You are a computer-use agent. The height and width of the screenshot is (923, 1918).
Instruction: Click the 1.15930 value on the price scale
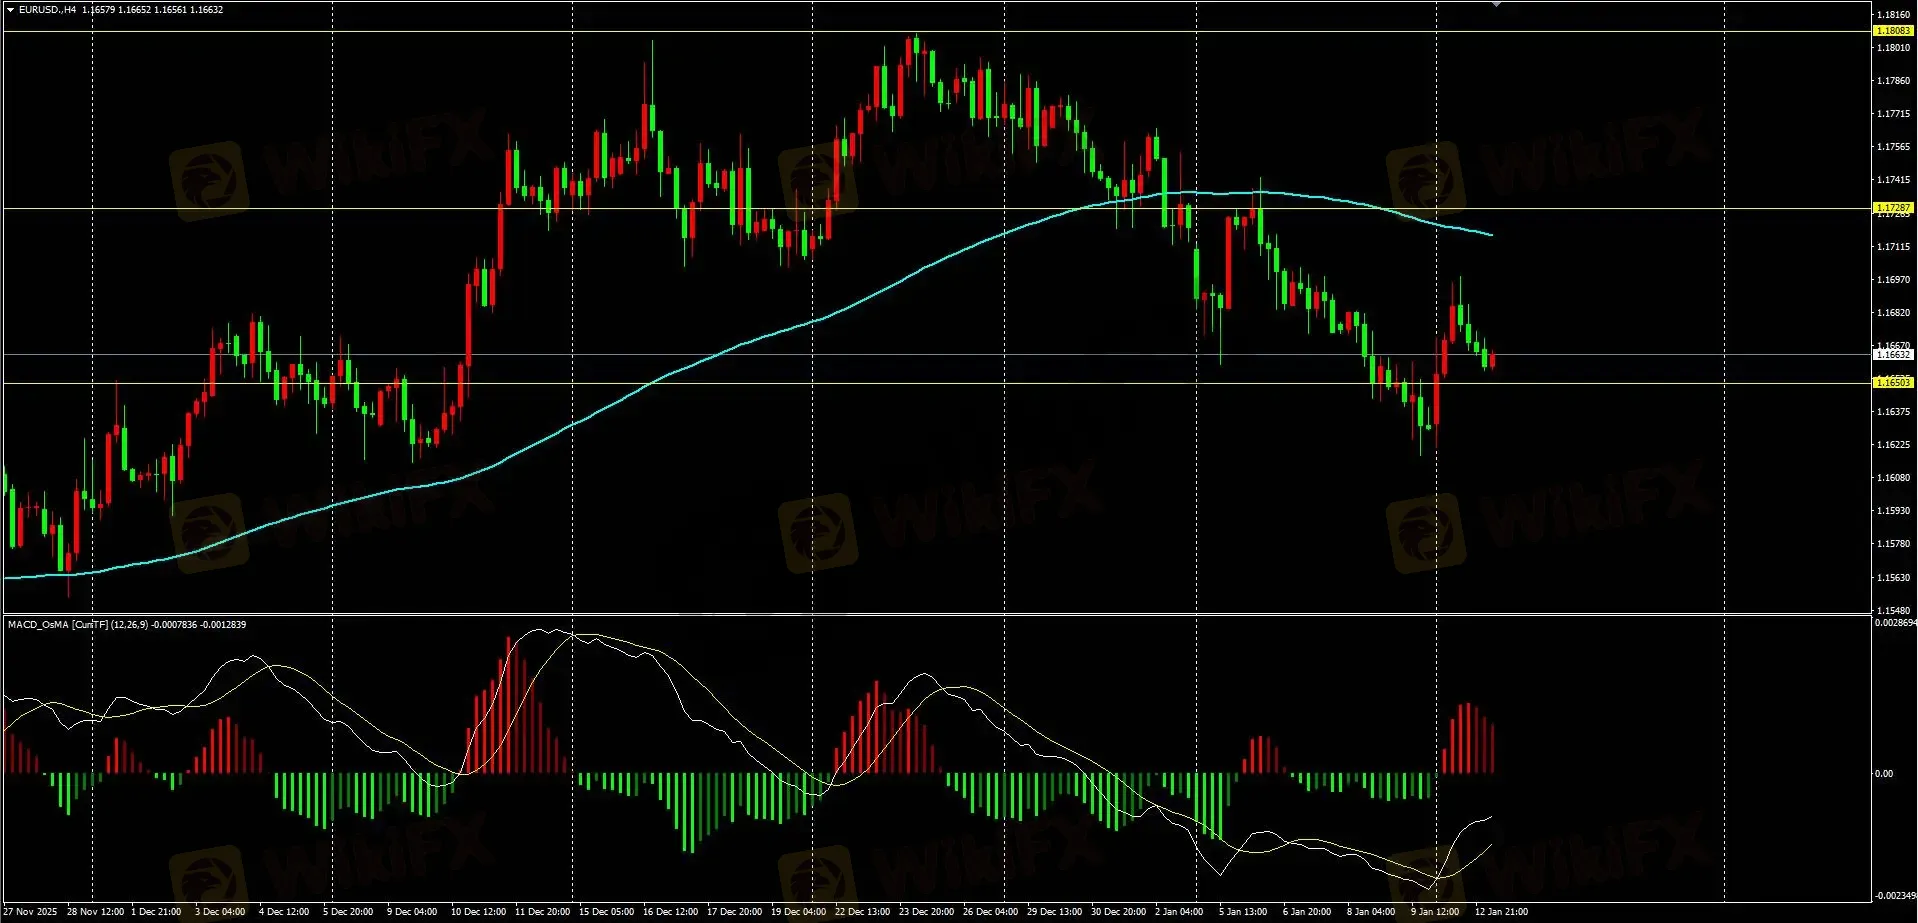pyautogui.click(x=1894, y=511)
